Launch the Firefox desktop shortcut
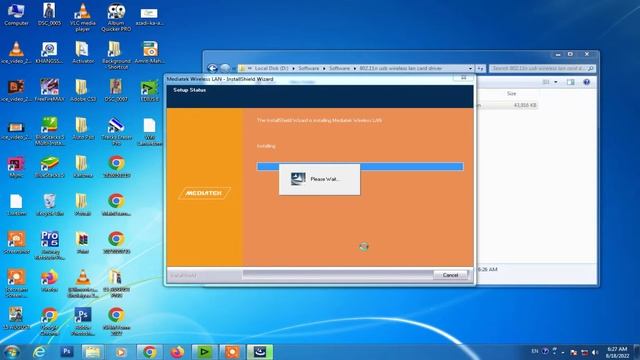 pos(49,281)
